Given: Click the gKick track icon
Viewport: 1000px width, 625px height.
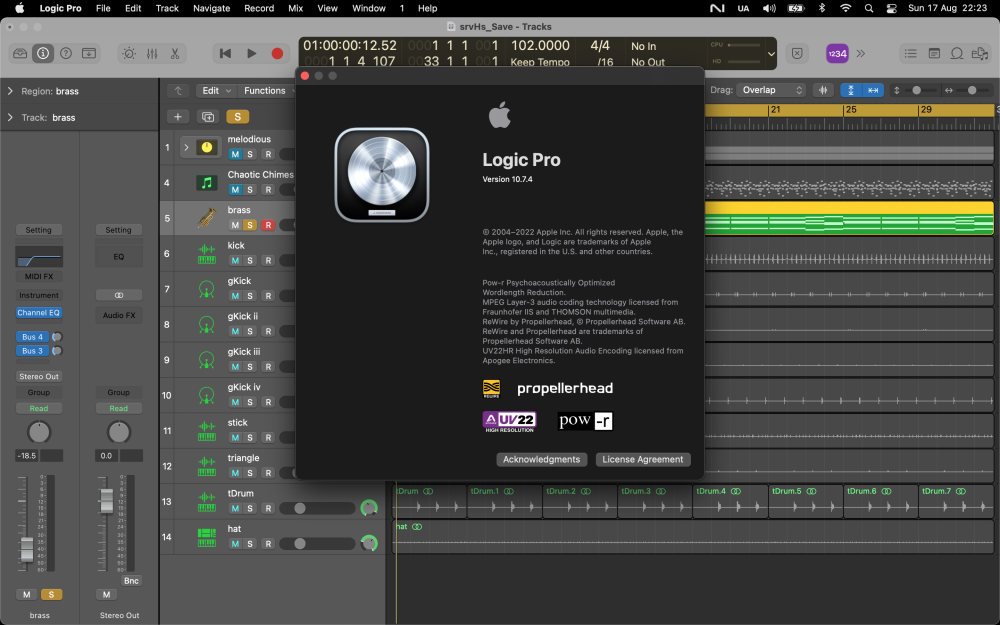Looking at the screenshot, I should (x=207, y=289).
